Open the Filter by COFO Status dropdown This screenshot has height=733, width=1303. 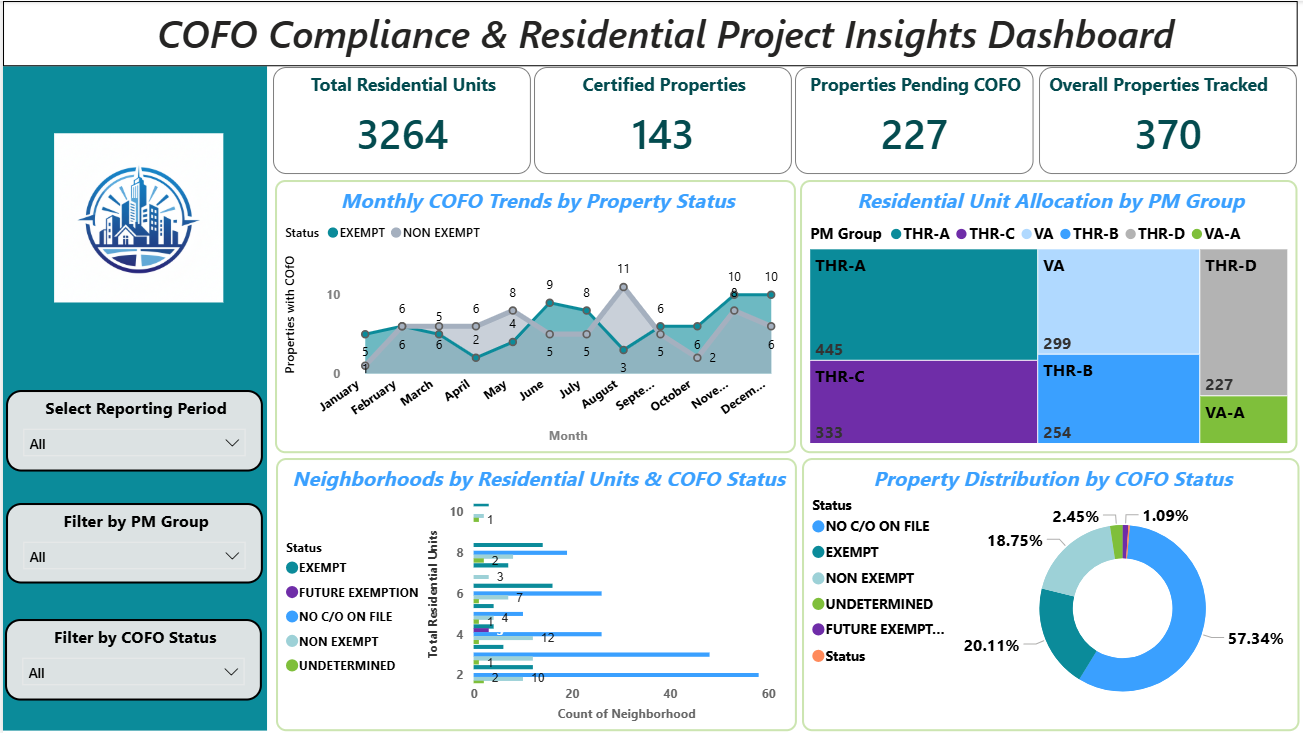(134, 672)
